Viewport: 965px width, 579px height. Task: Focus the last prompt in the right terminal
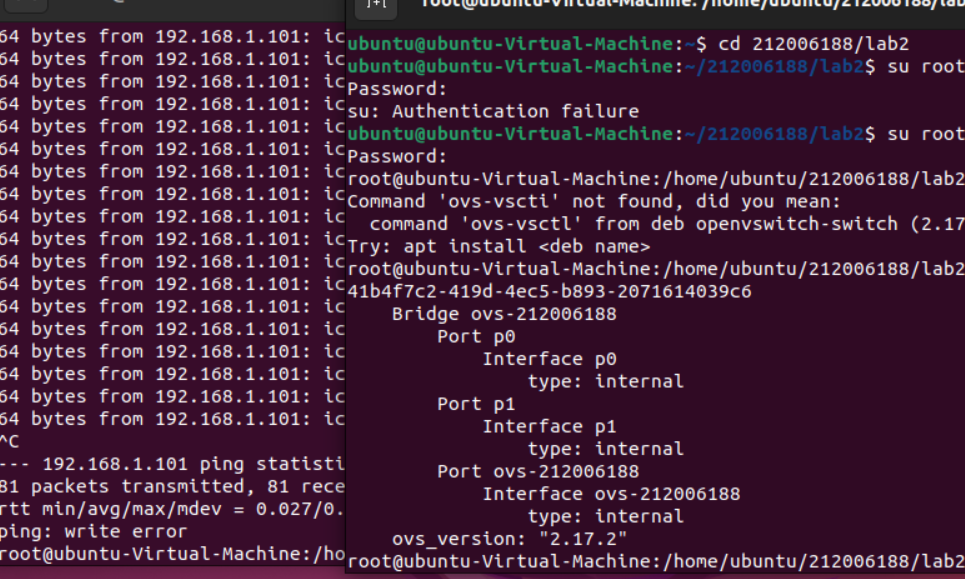coord(655,561)
